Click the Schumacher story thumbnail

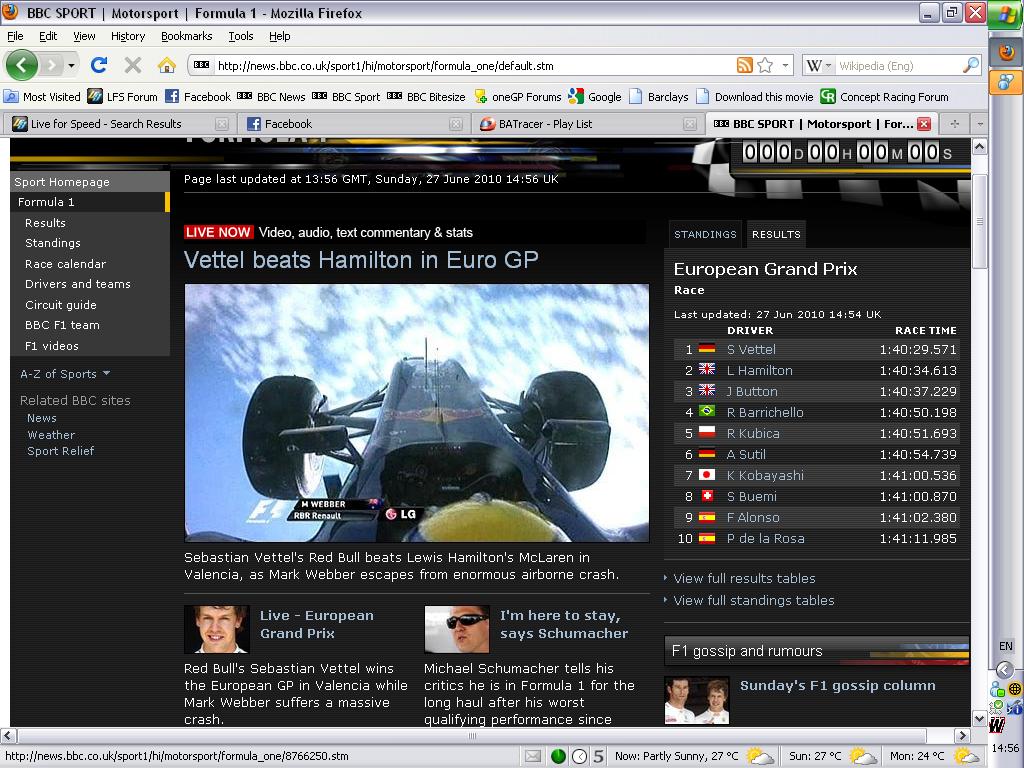456,630
